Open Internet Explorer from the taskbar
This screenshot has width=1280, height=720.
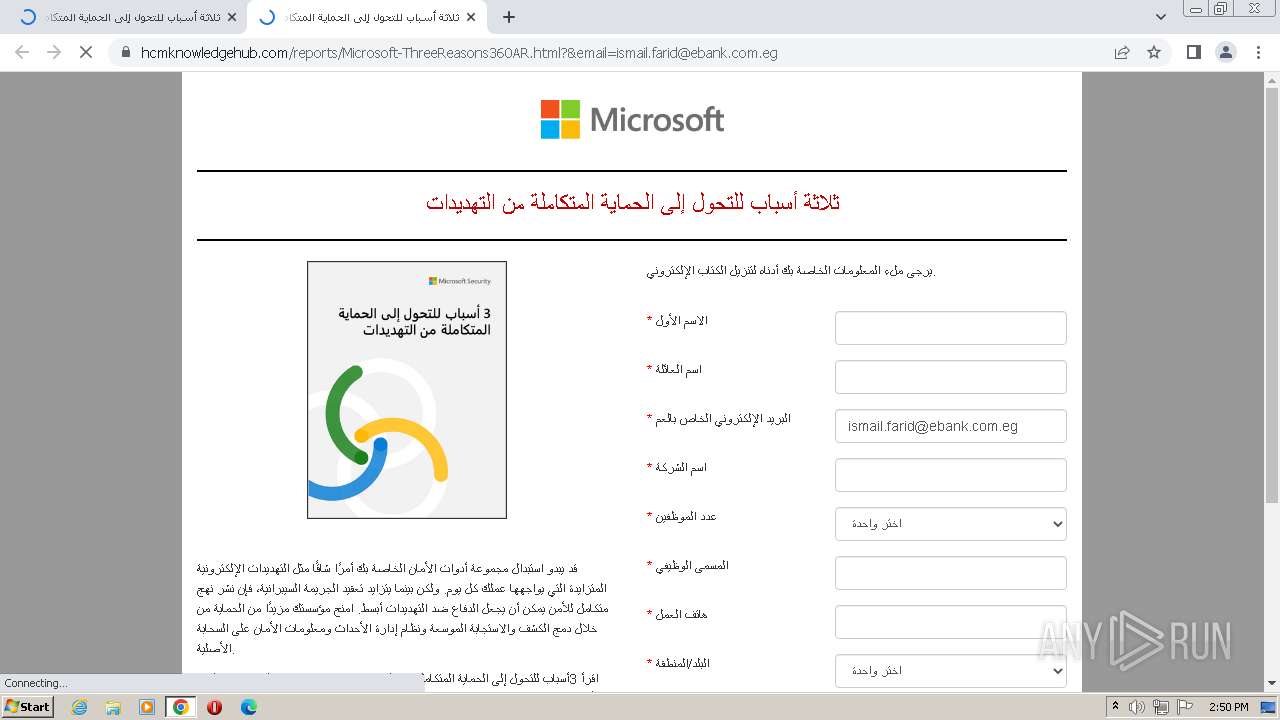click(x=80, y=707)
